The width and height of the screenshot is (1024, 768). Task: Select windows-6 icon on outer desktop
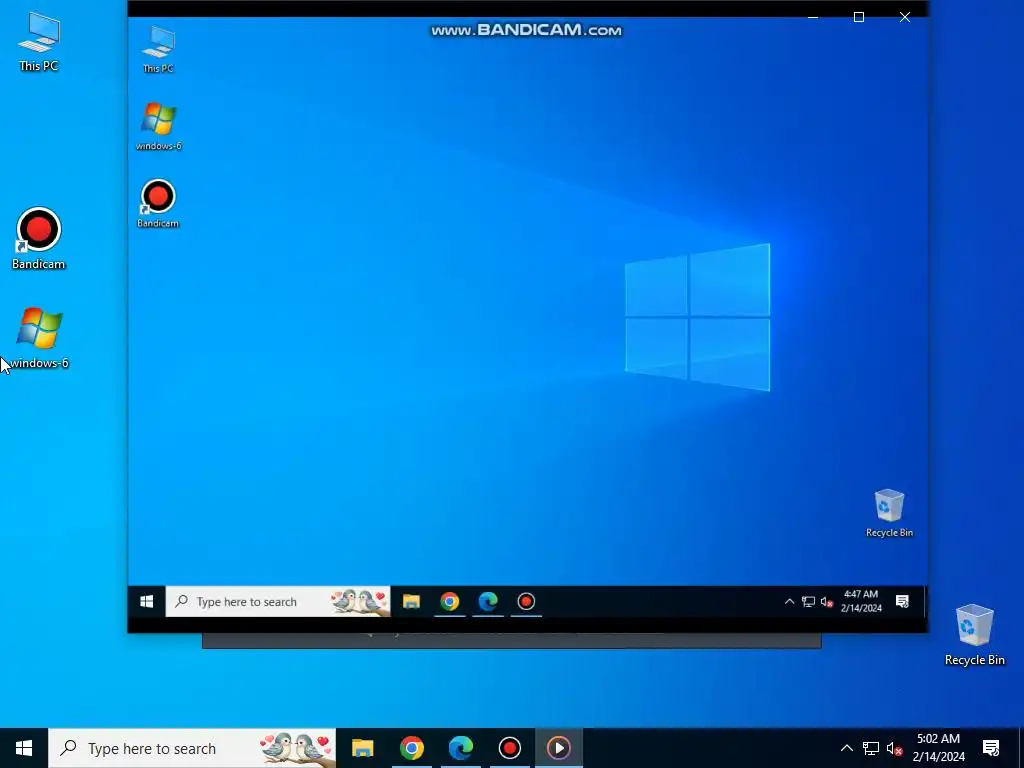pos(39,338)
